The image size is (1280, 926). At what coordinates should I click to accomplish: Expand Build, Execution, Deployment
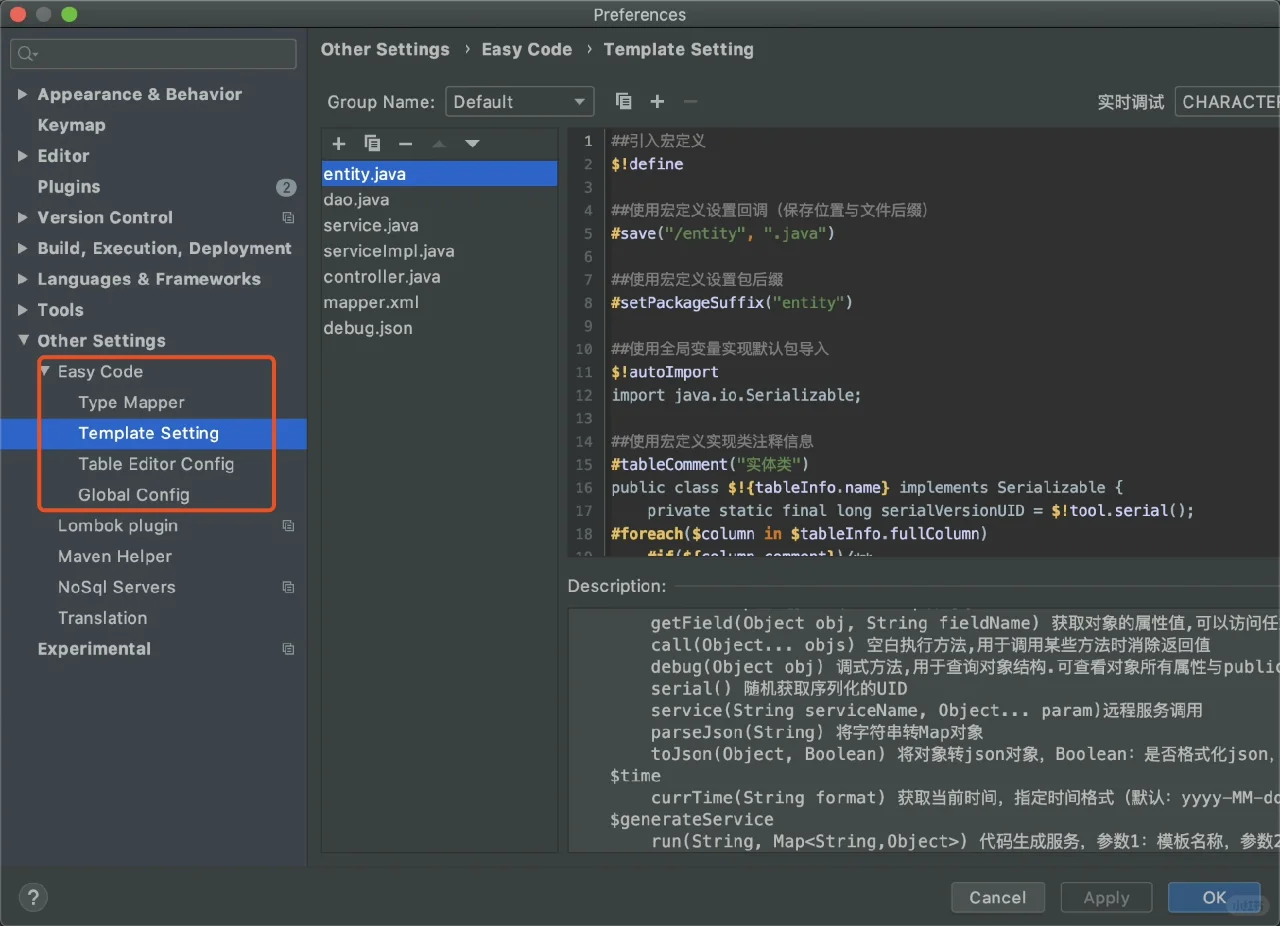(22, 249)
